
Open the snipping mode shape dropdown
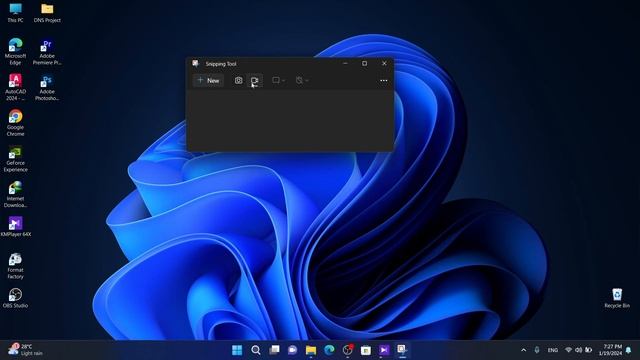(x=279, y=80)
